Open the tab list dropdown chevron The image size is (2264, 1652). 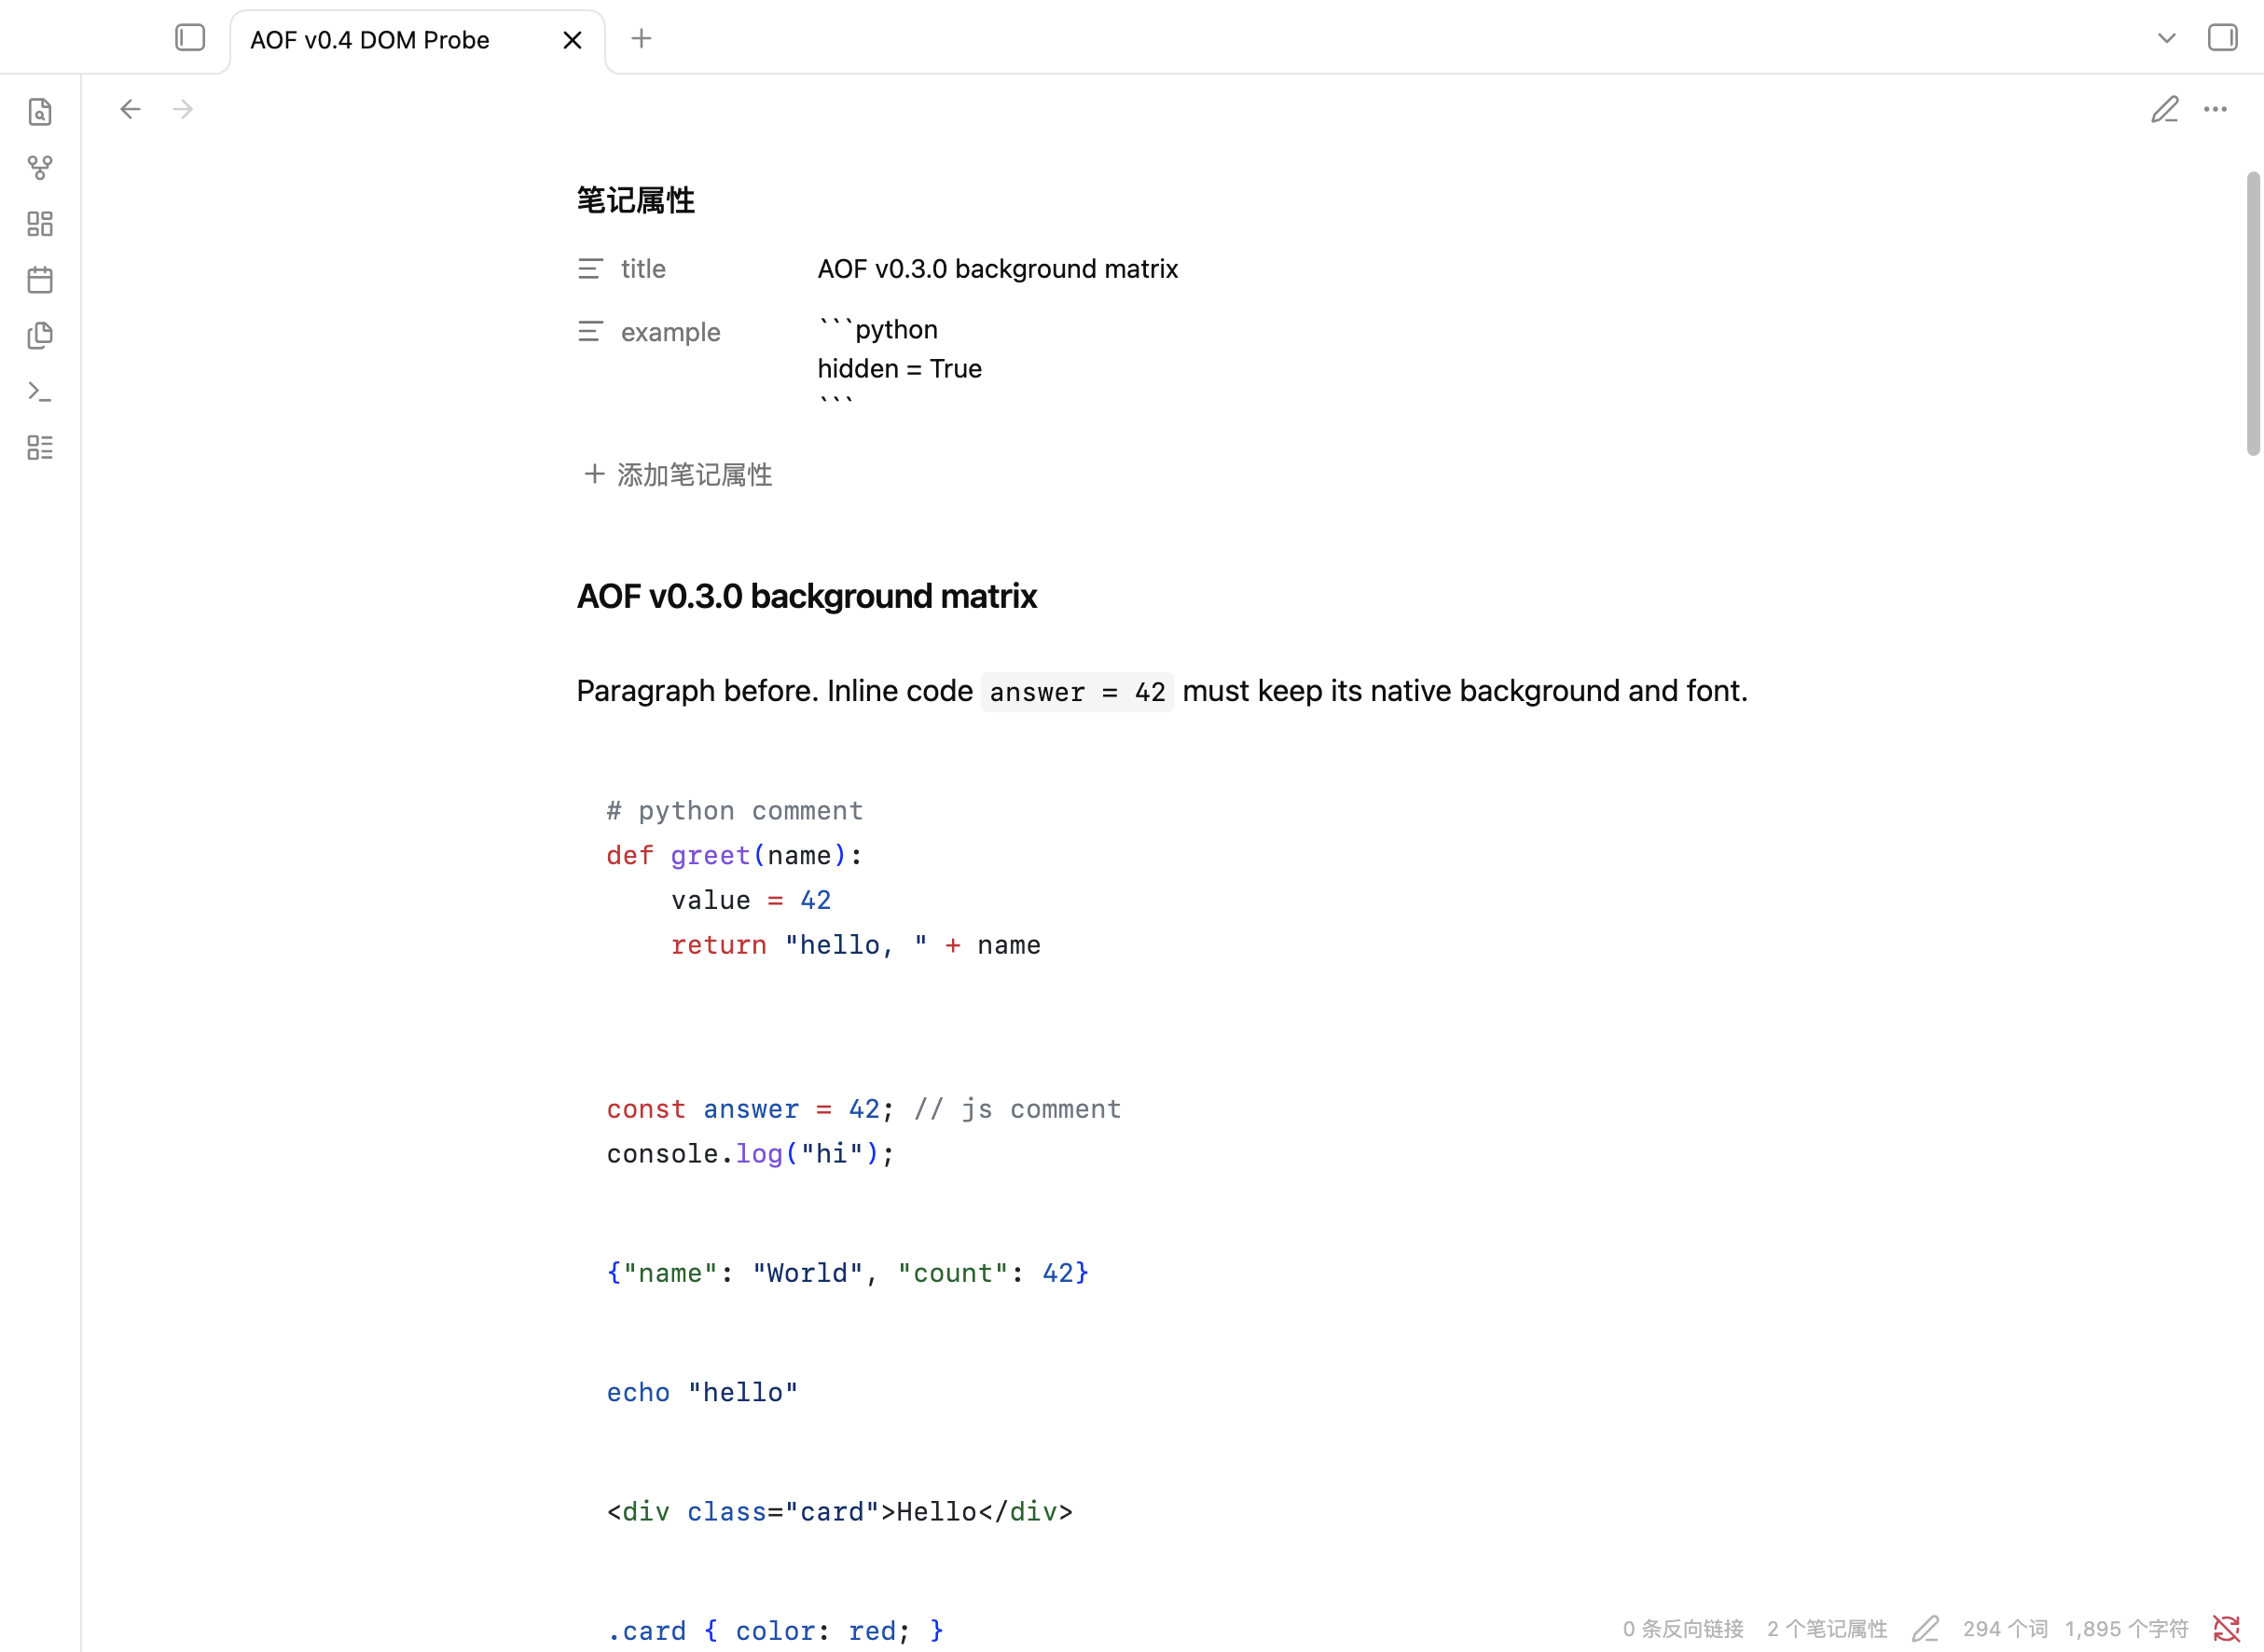[2166, 39]
